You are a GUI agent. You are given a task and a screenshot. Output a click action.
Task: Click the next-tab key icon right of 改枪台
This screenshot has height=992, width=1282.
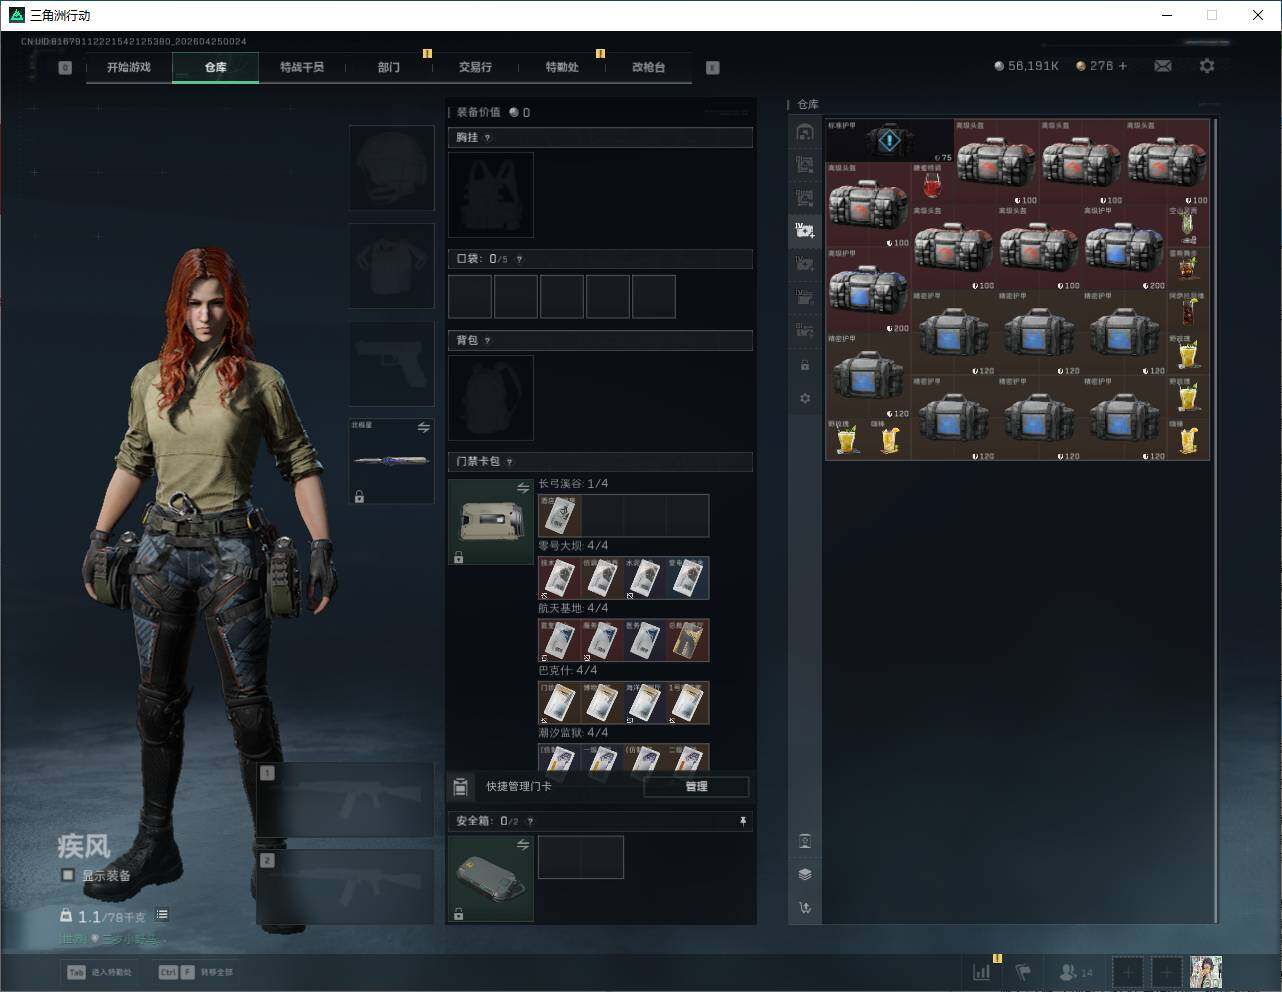tap(713, 68)
